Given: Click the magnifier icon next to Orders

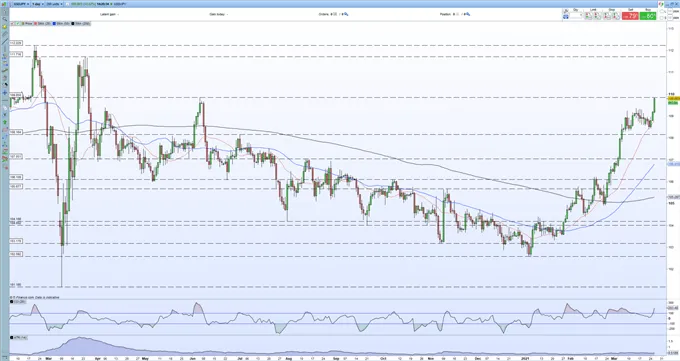Looking at the screenshot, I should click(x=346, y=14).
